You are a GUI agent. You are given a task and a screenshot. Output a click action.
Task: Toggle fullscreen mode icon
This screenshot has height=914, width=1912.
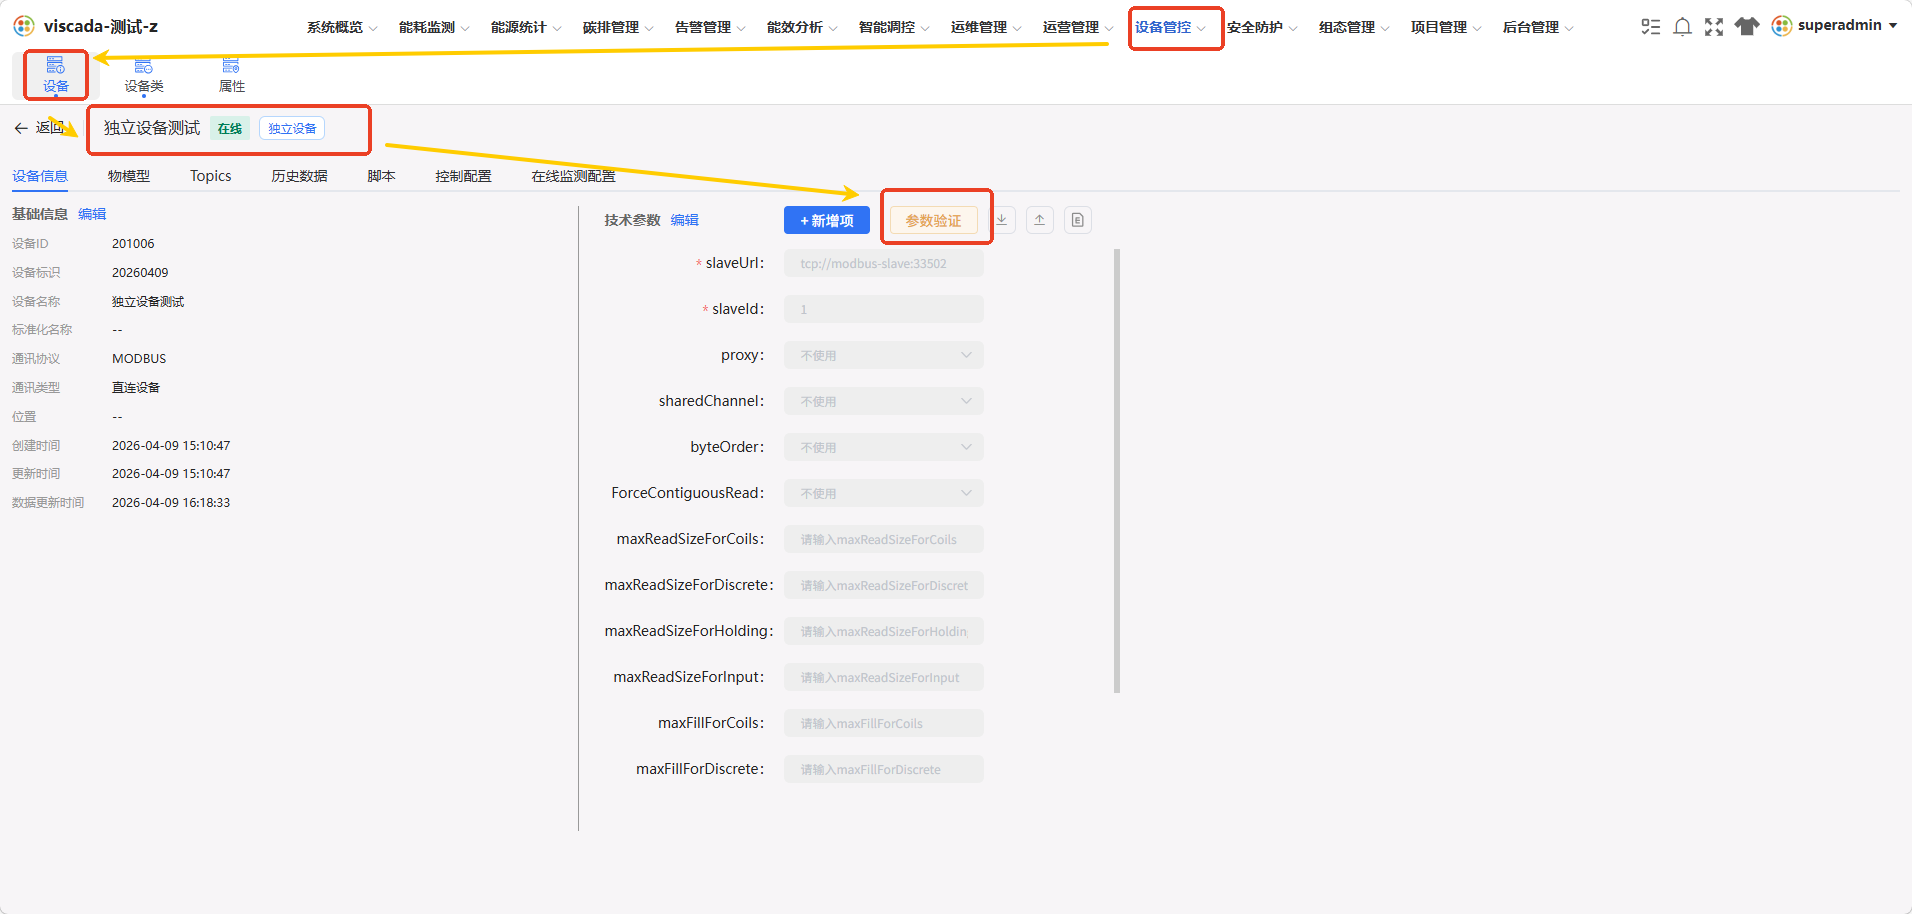1714,27
